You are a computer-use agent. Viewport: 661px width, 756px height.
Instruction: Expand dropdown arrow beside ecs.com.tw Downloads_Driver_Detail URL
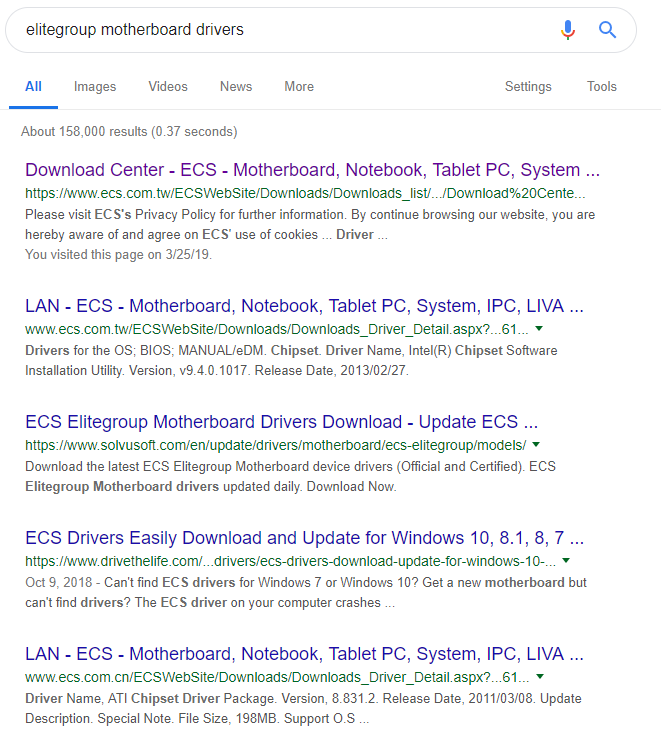tap(539, 329)
